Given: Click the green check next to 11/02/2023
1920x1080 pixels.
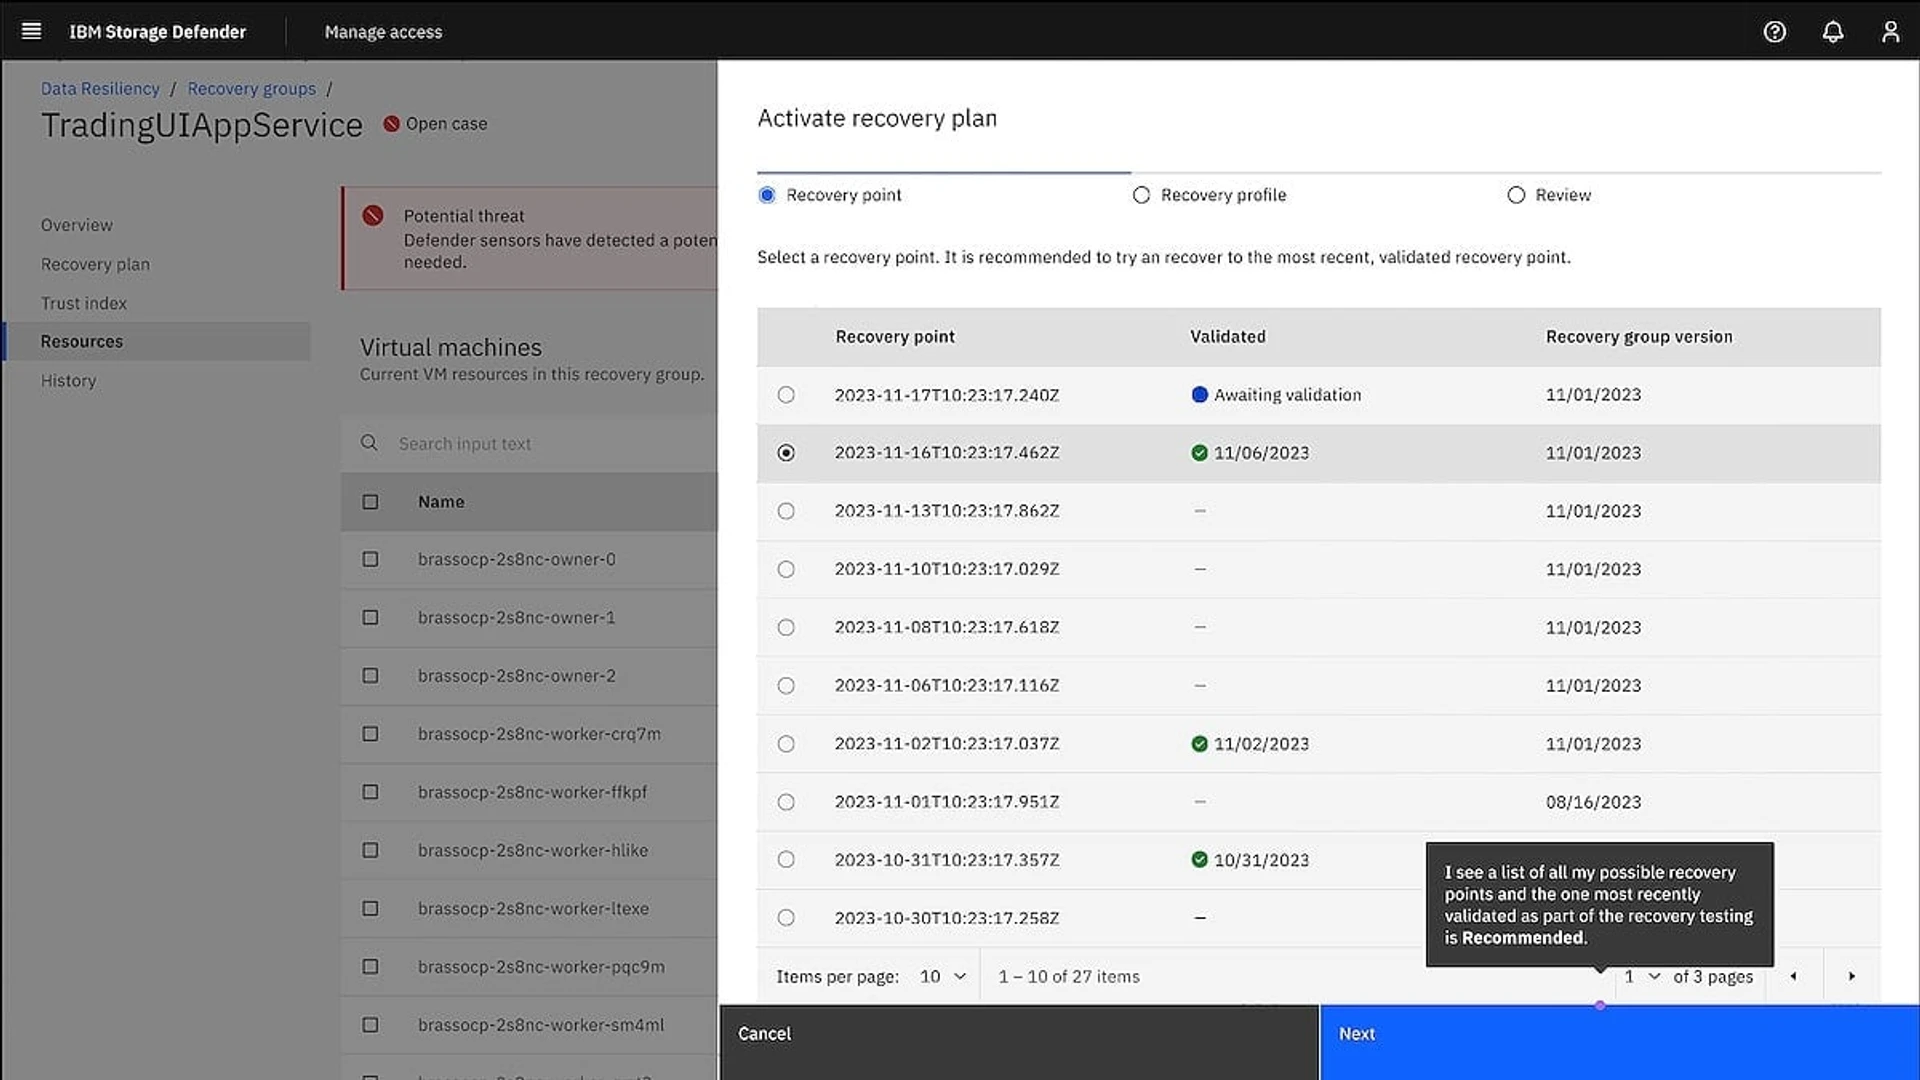Looking at the screenshot, I should (1200, 744).
